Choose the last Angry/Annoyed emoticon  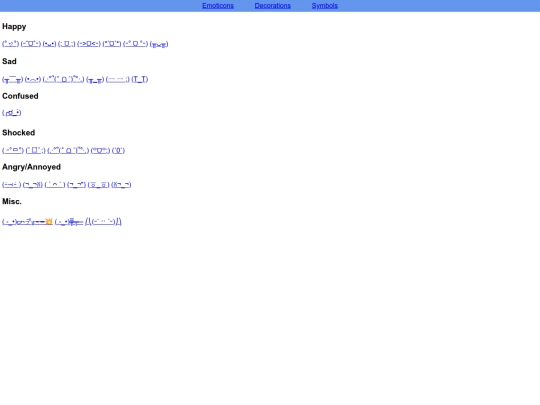(x=121, y=185)
